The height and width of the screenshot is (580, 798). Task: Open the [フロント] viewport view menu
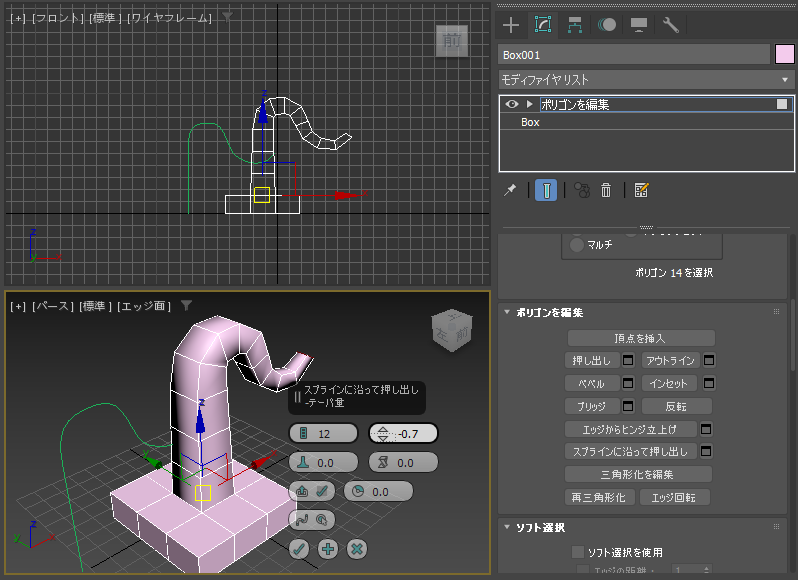[58, 18]
